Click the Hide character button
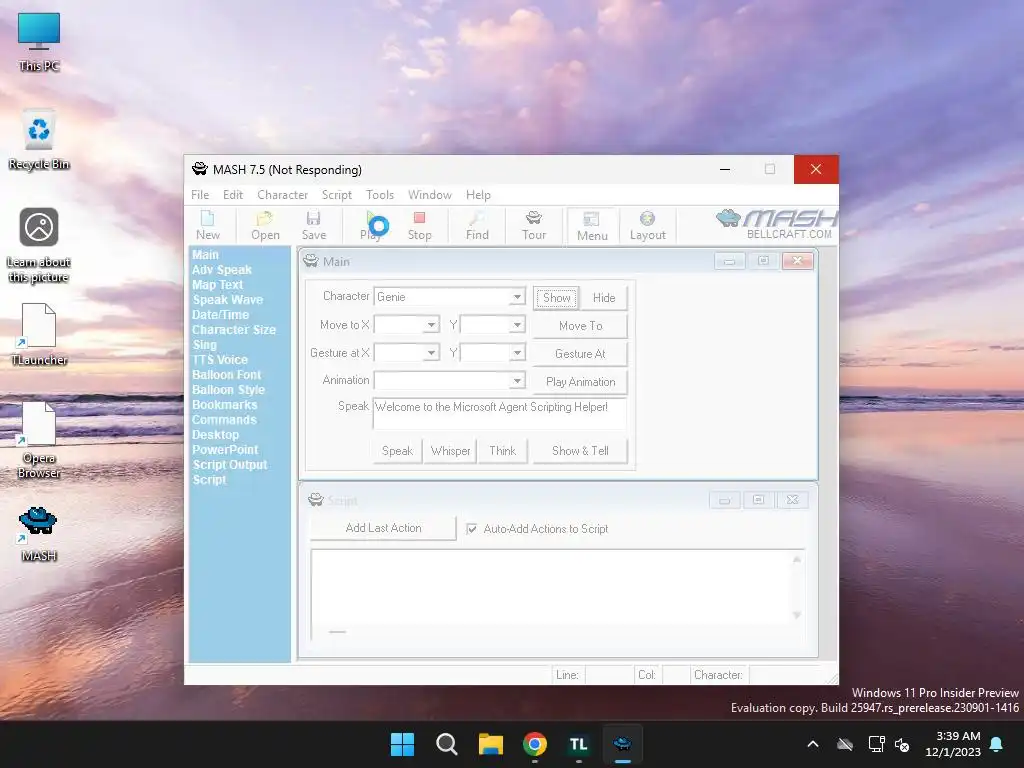Screen dimensions: 1024x768 click(x=604, y=298)
